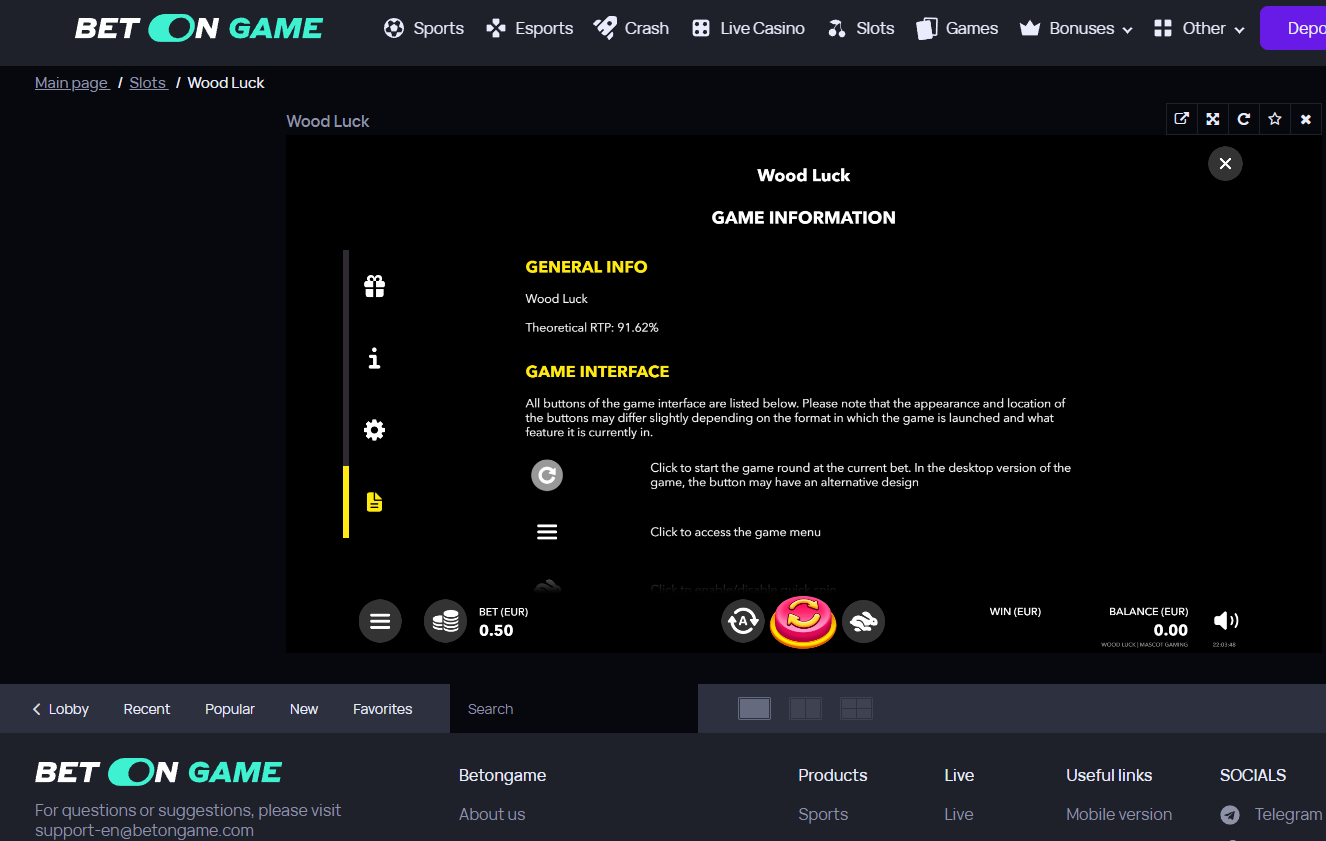Focus the game Search field

[x=574, y=709]
